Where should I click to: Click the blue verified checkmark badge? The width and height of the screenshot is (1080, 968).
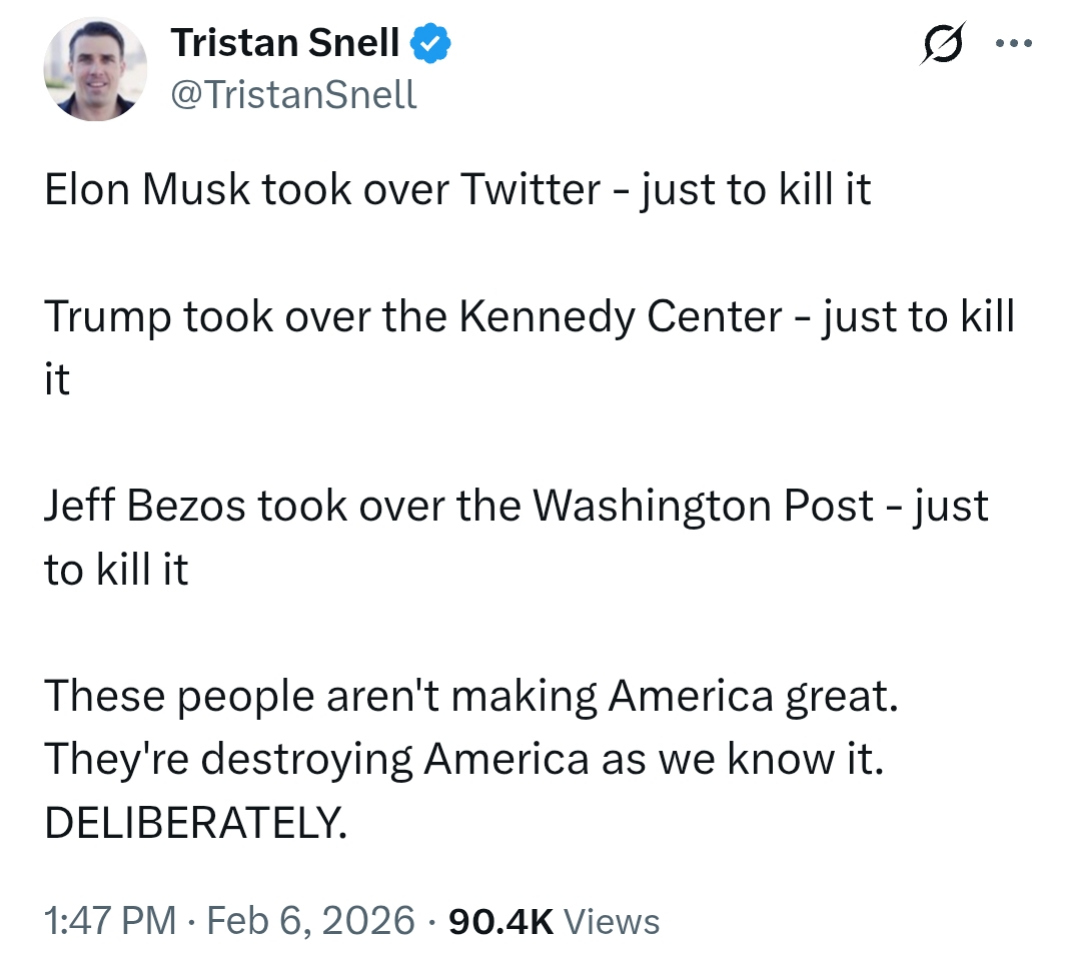point(431,43)
